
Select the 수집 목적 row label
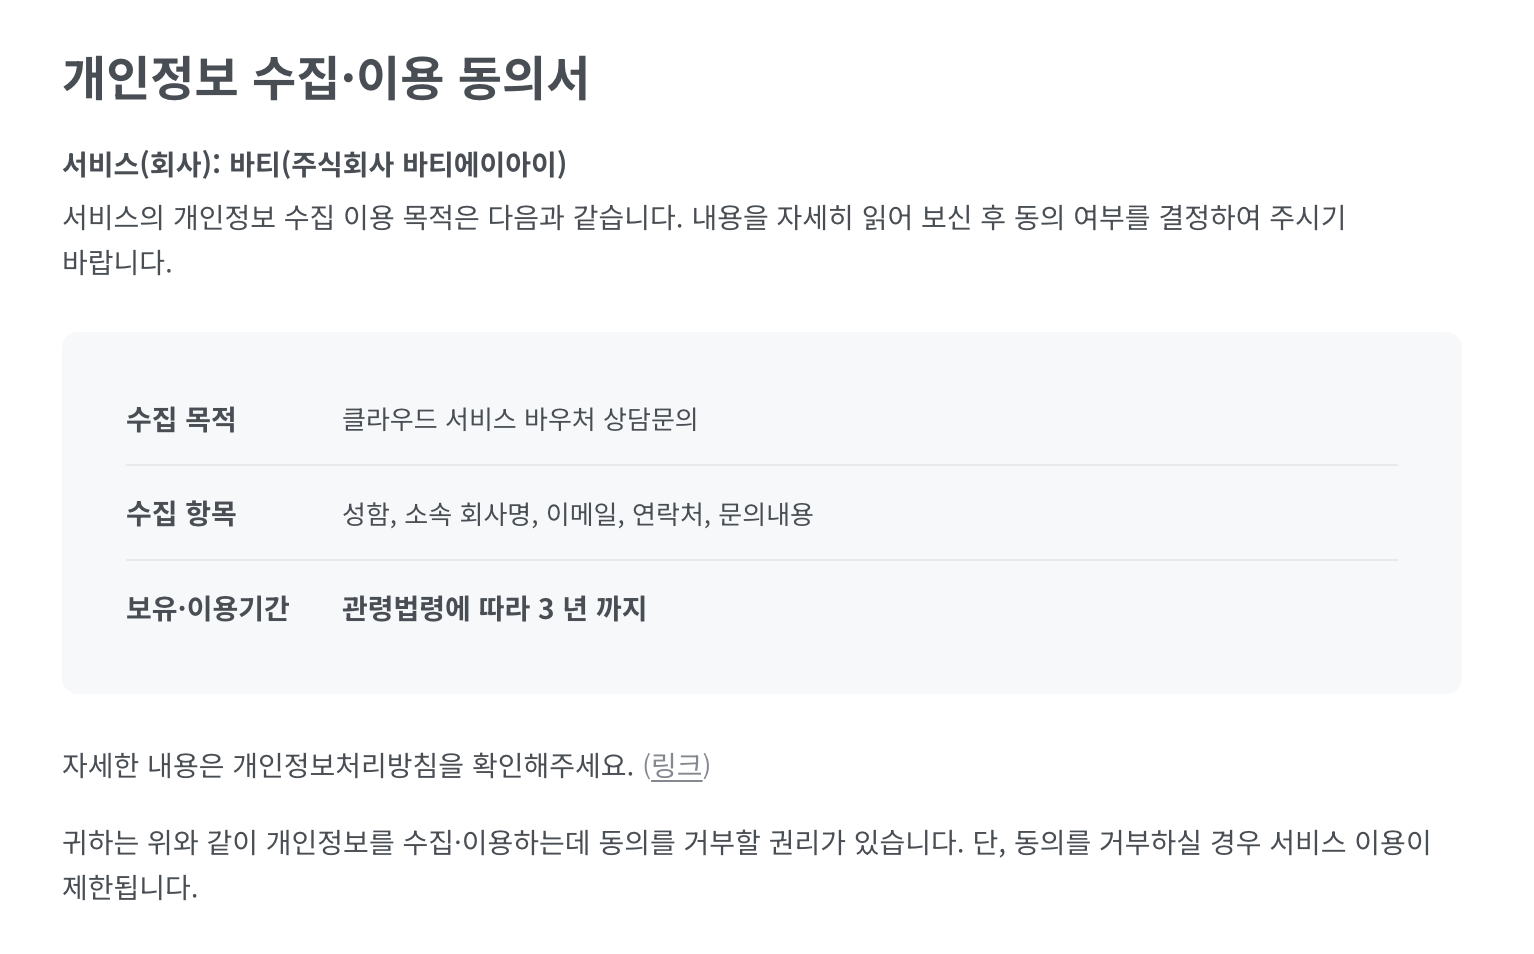pos(181,418)
